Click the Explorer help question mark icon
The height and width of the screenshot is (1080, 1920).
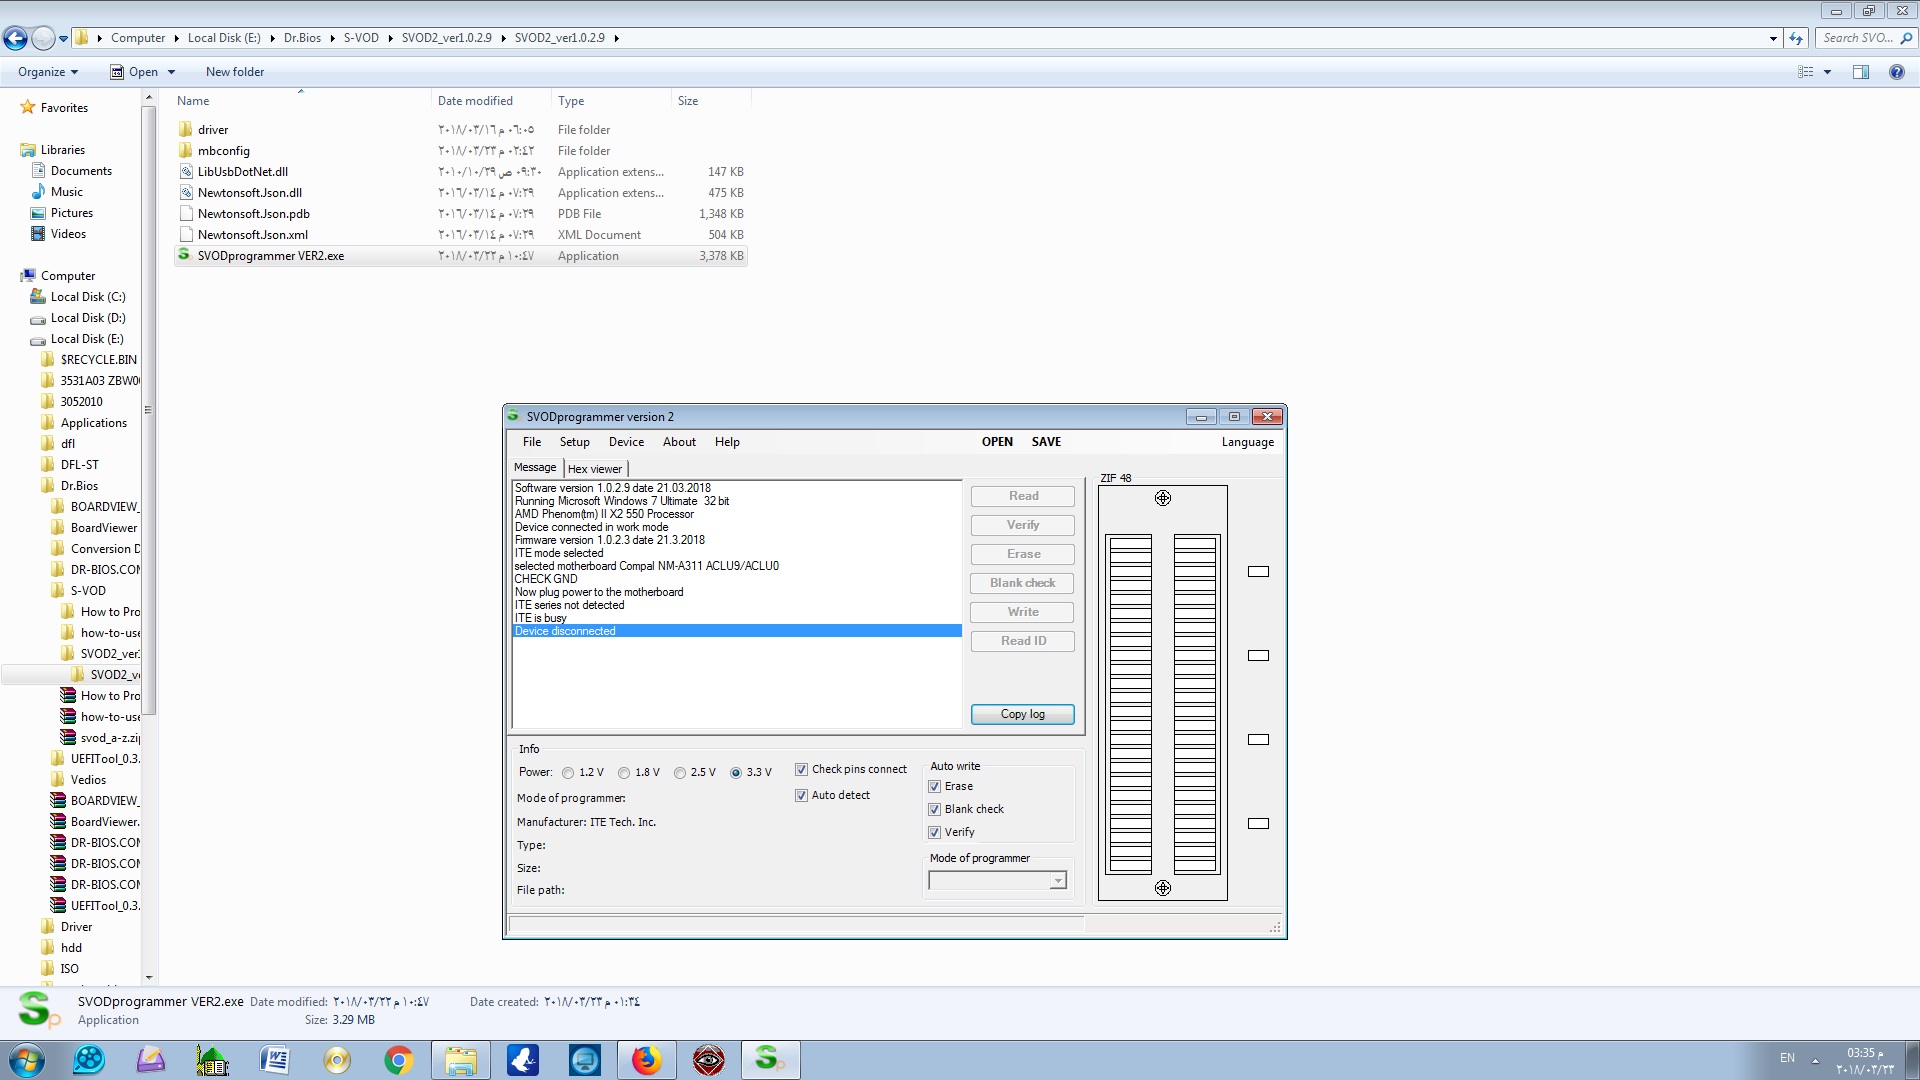coord(1896,72)
